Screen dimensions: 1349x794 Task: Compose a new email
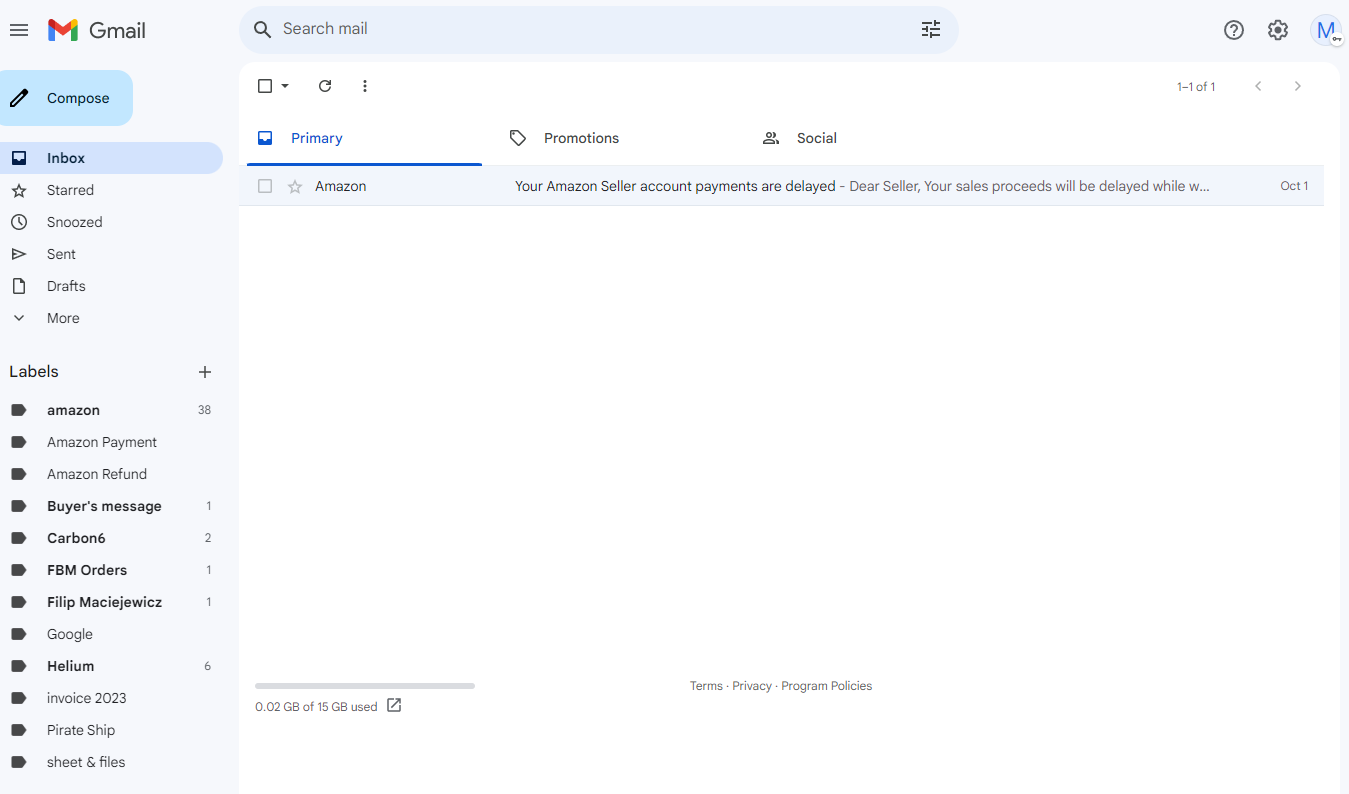coord(66,98)
